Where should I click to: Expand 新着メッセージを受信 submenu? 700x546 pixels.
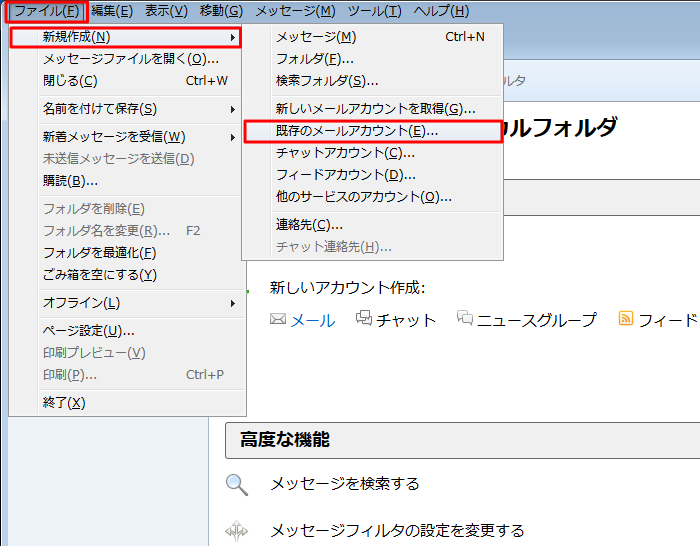tap(233, 137)
